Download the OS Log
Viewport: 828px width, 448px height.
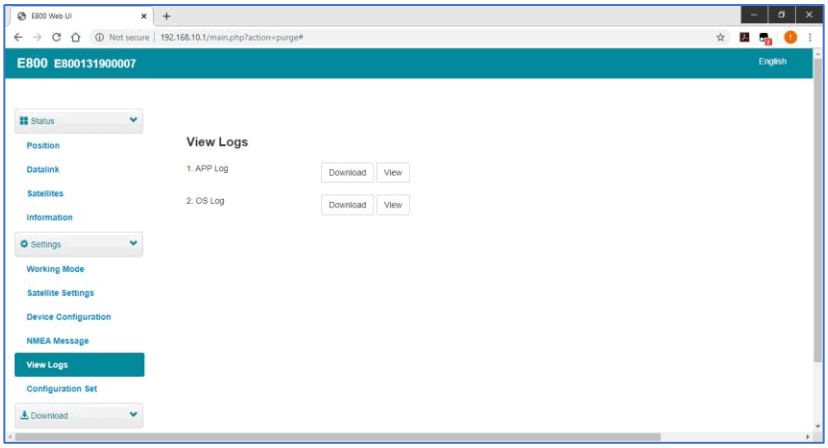tap(347, 205)
